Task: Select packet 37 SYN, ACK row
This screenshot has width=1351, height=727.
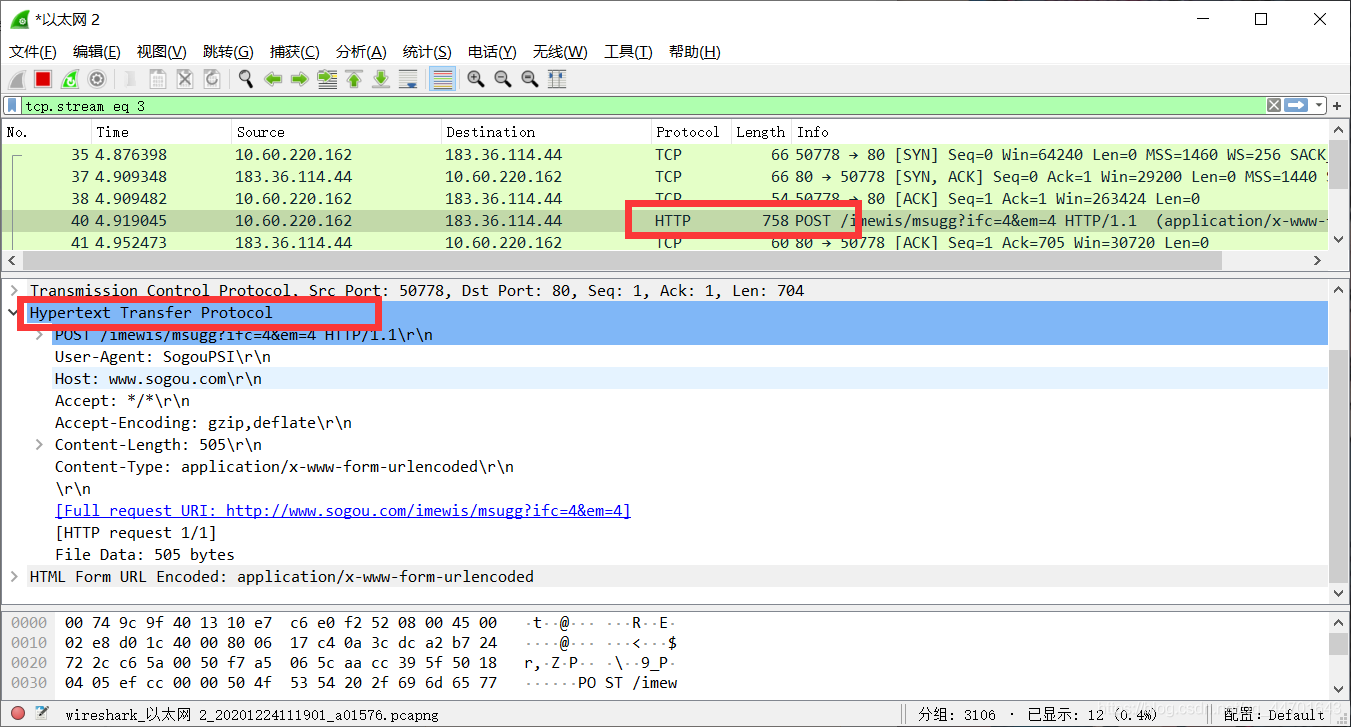Action: [665, 177]
